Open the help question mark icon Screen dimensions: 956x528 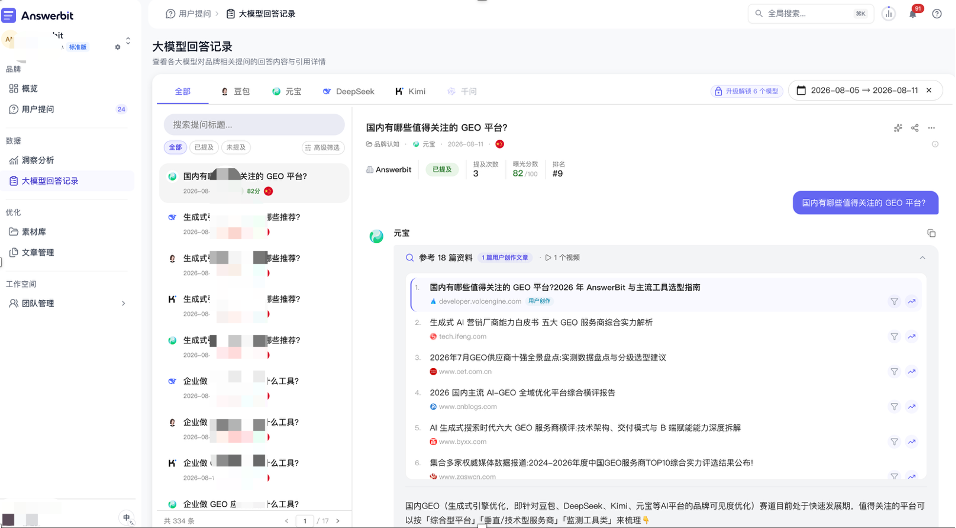pyautogui.click(x=936, y=13)
